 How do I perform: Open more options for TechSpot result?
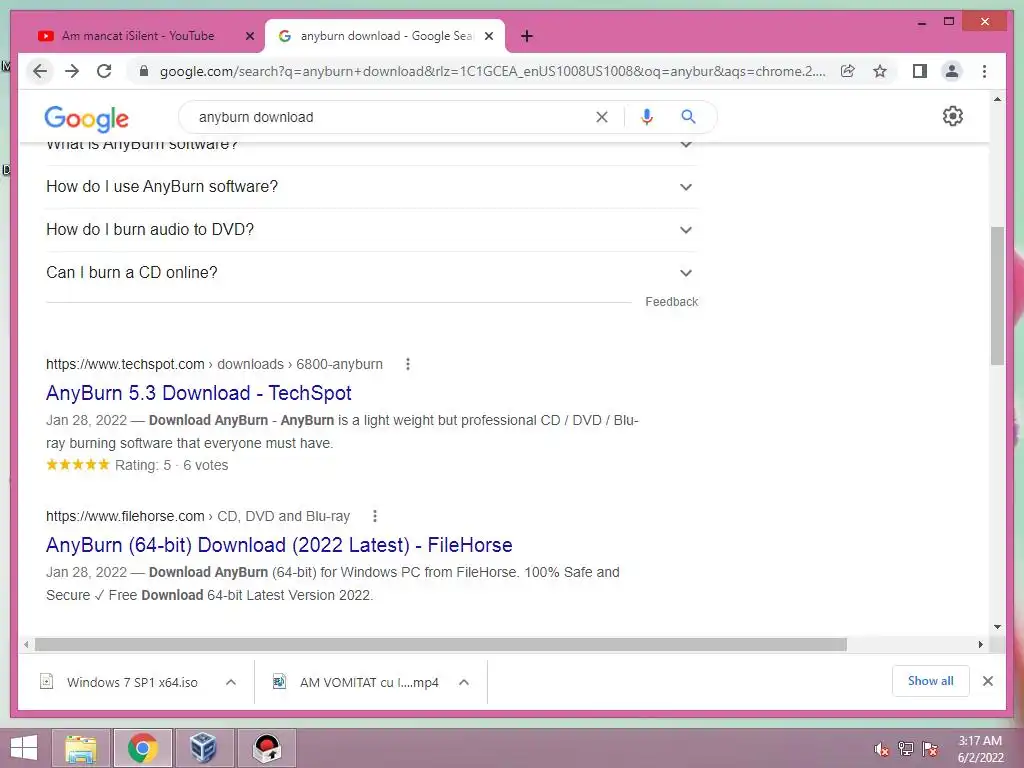tap(408, 364)
